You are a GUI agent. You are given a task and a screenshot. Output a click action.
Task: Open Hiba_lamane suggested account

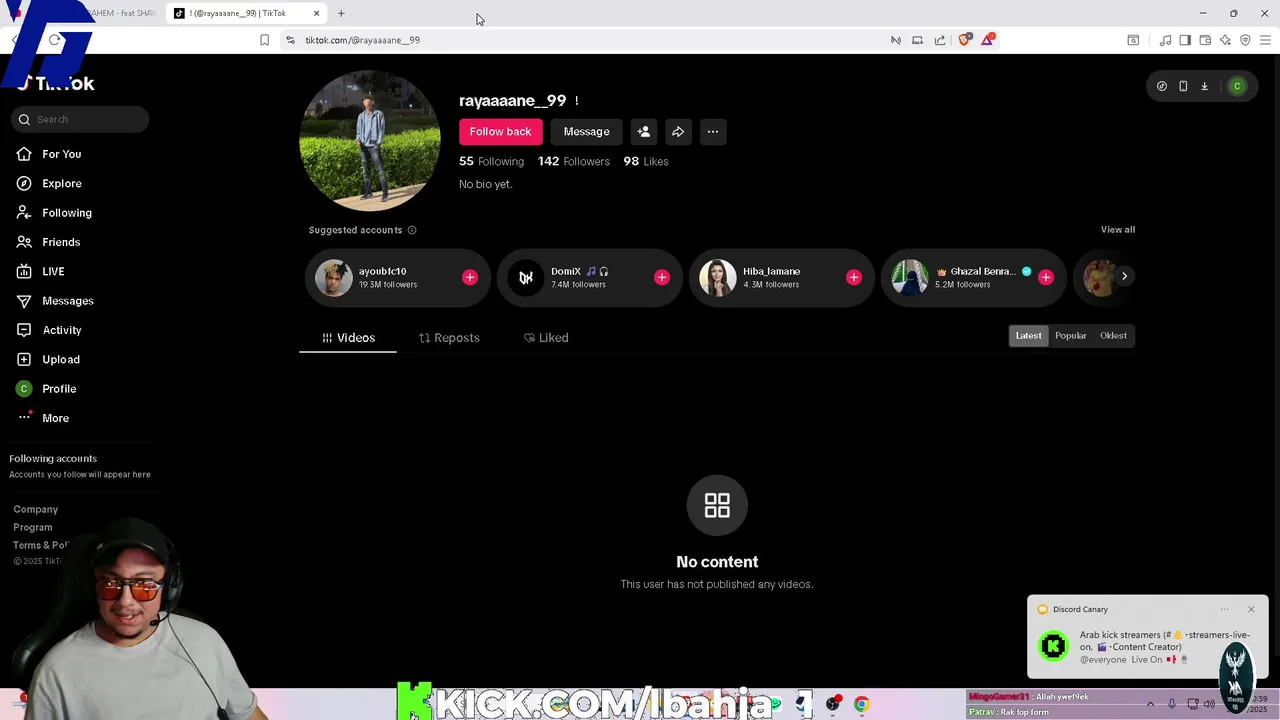click(x=781, y=277)
